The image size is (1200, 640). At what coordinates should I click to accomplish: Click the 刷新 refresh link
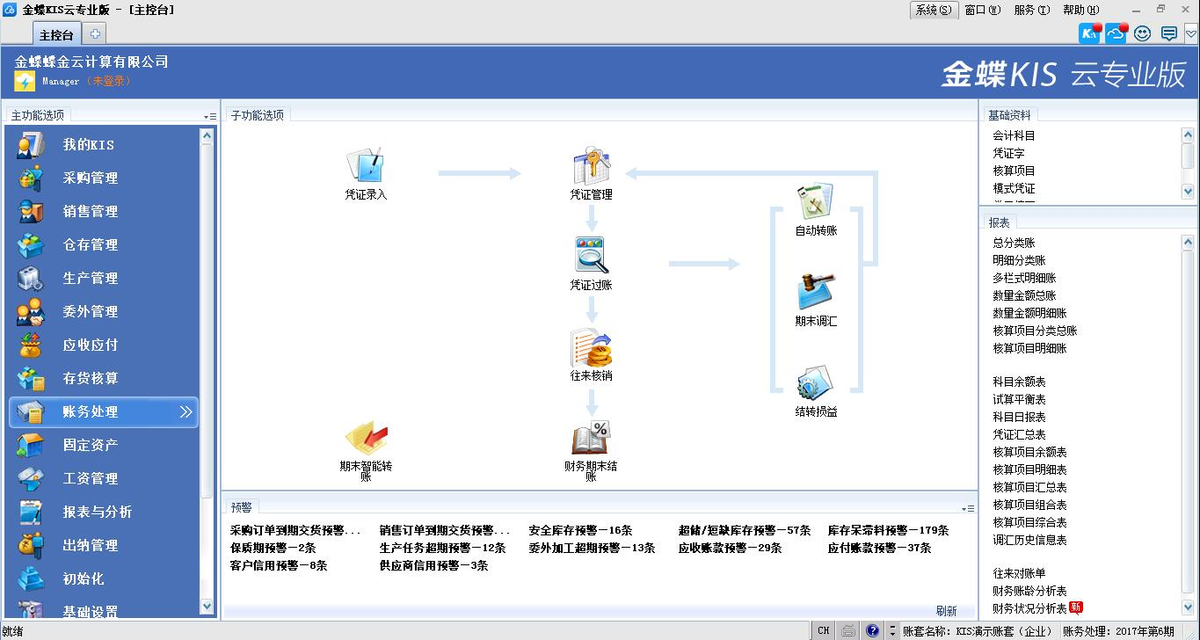(x=946, y=611)
